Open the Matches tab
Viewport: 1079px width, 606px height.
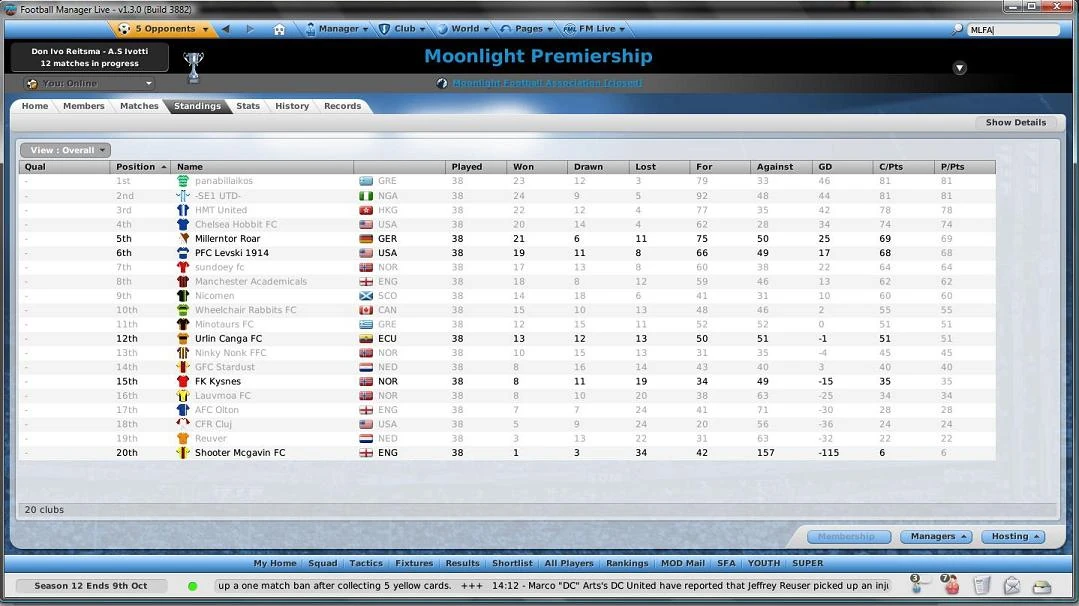tap(139, 105)
